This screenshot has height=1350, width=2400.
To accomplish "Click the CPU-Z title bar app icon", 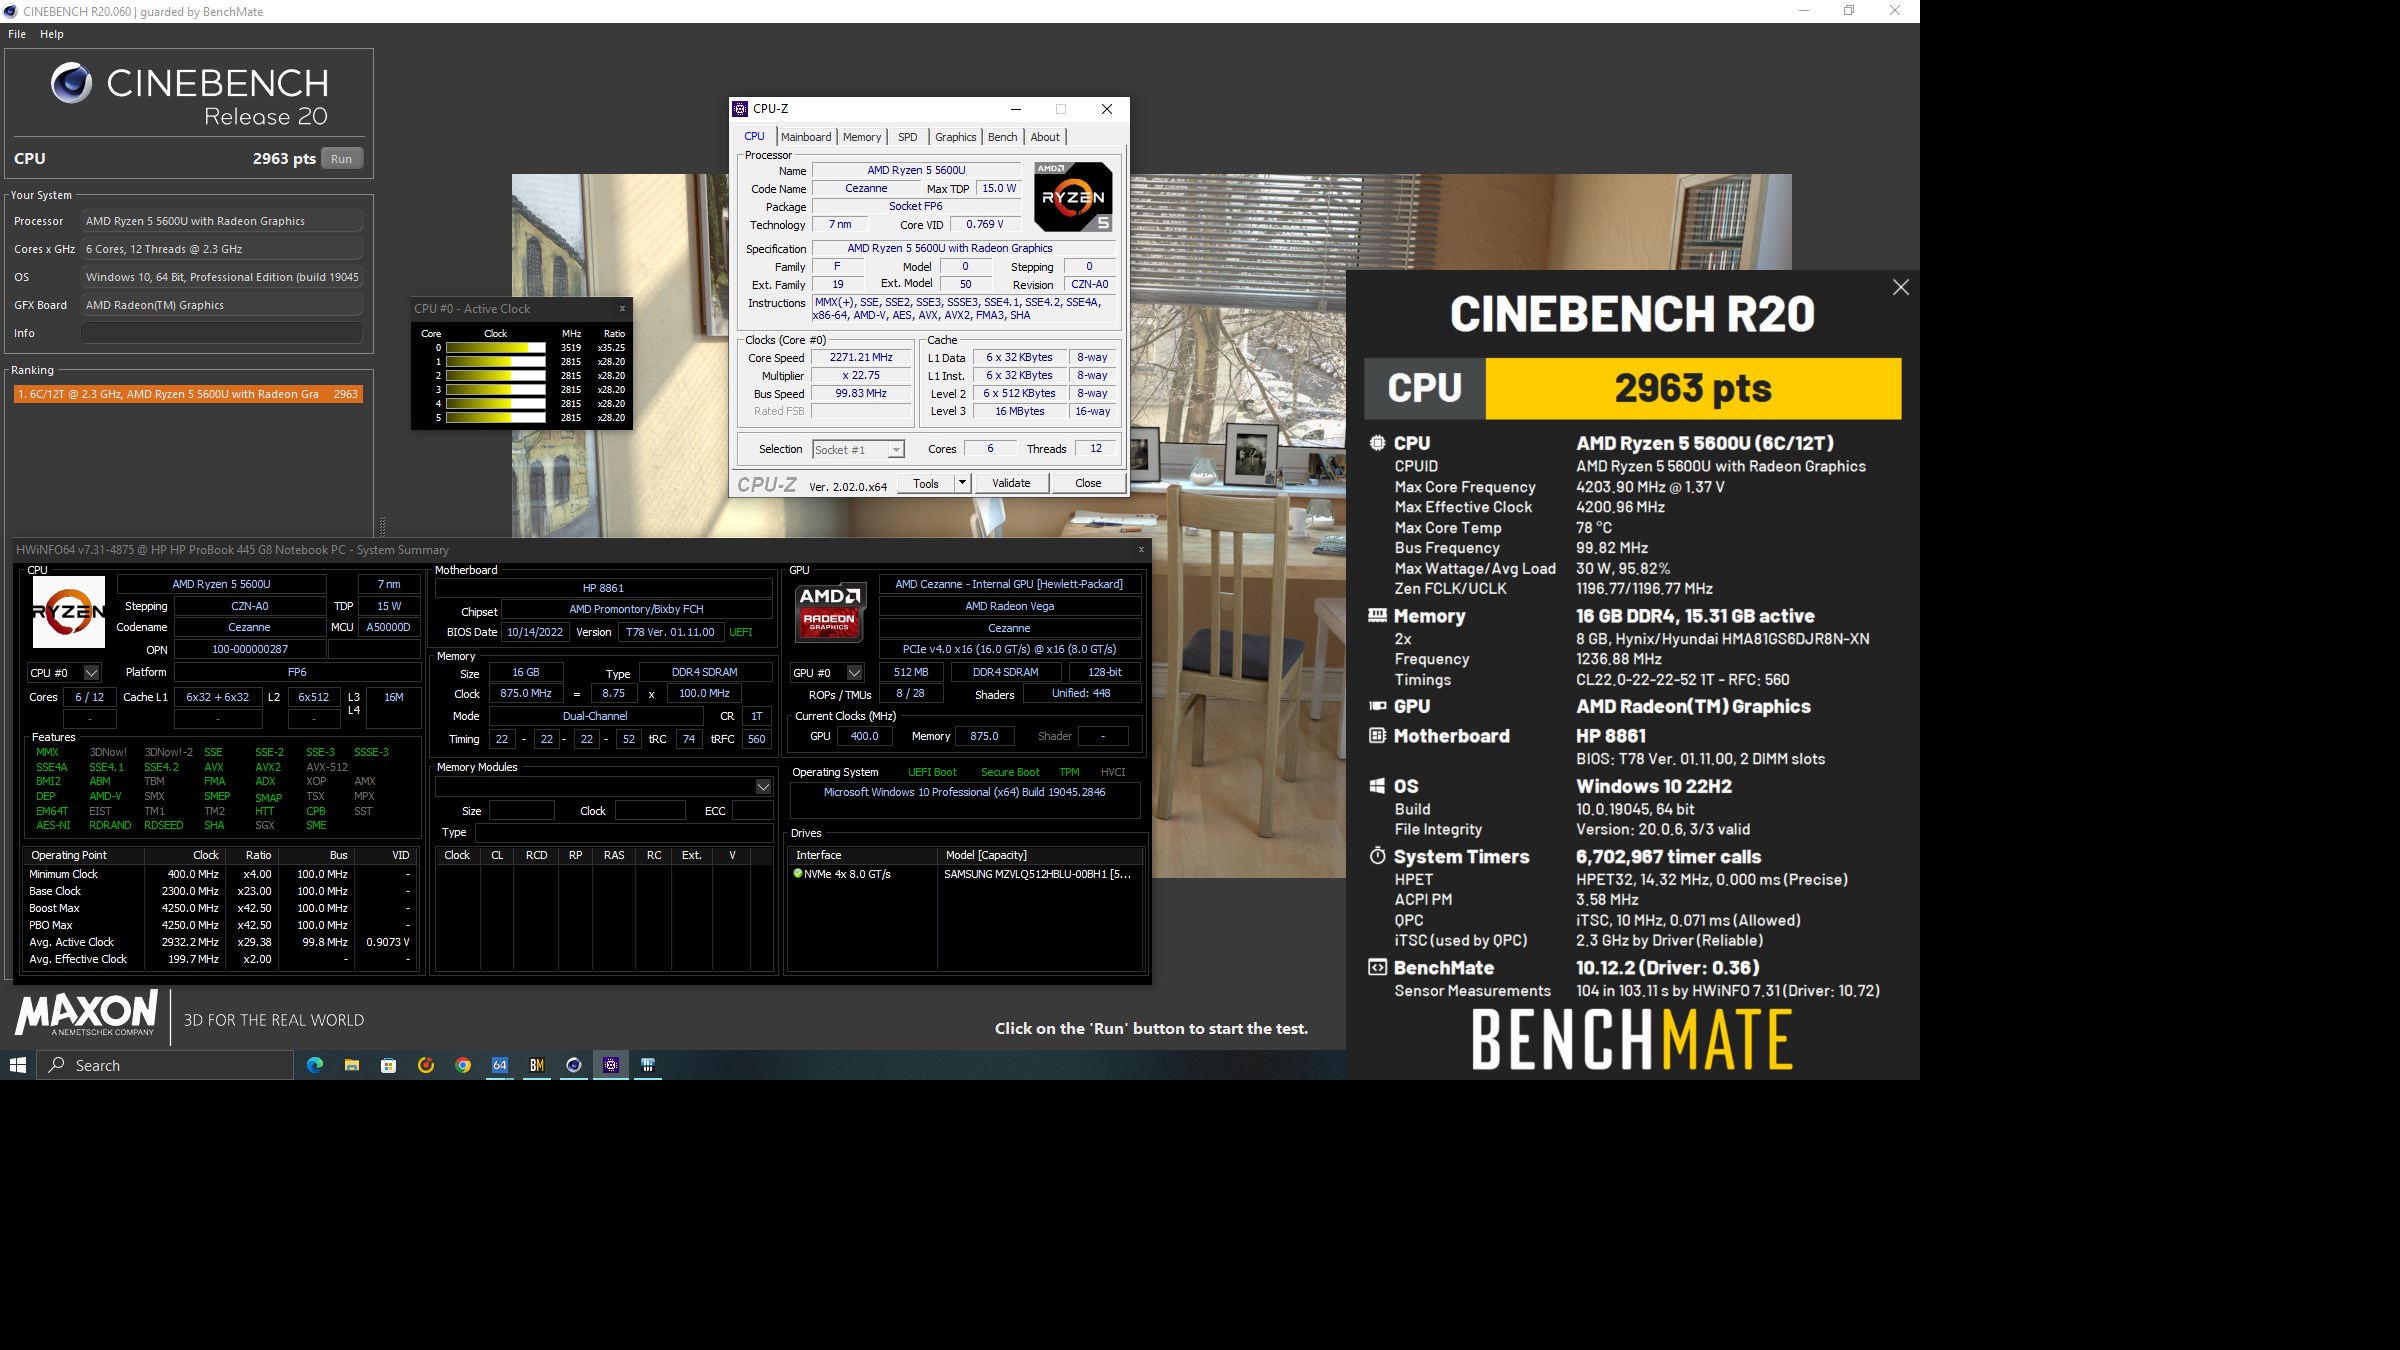I will pos(740,109).
